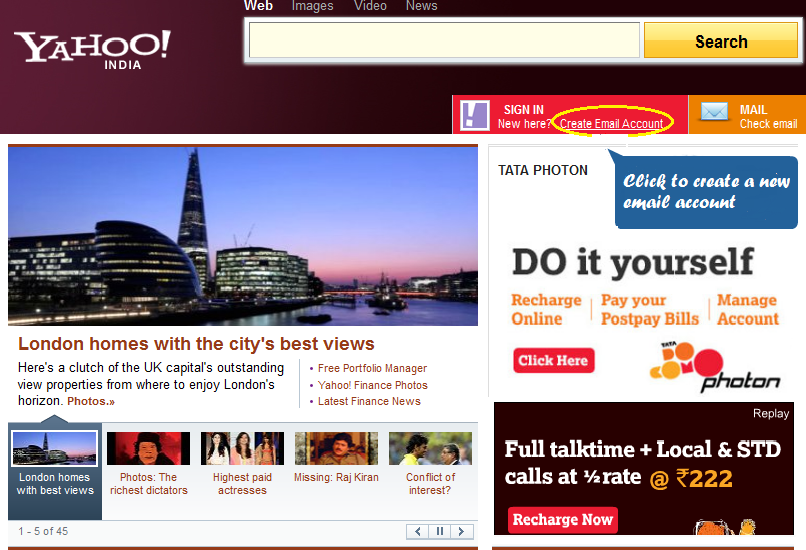Image resolution: width=806 pixels, height=550 pixels.
Task: Click Manage Account in Photon ad
Action: click(x=748, y=309)
